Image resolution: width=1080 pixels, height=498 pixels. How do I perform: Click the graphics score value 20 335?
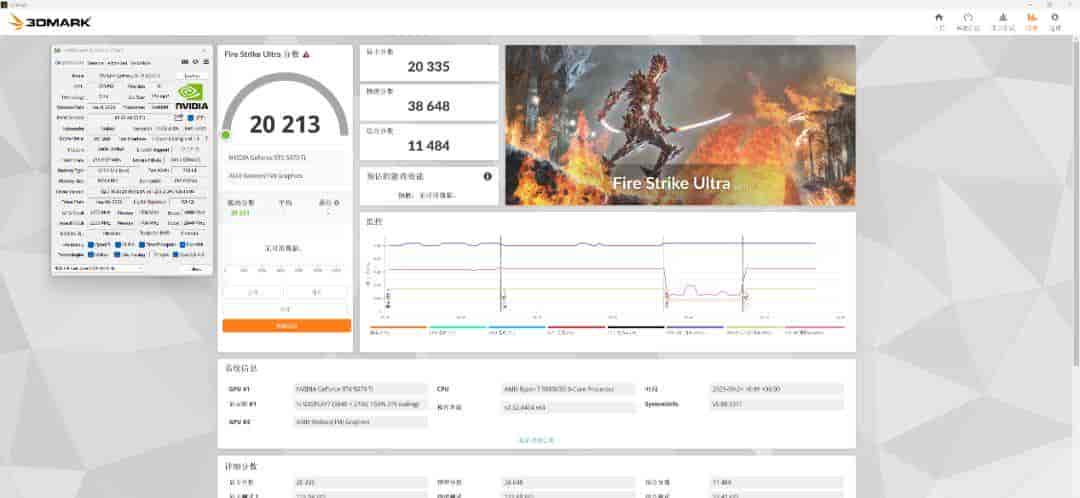[428, 67]
